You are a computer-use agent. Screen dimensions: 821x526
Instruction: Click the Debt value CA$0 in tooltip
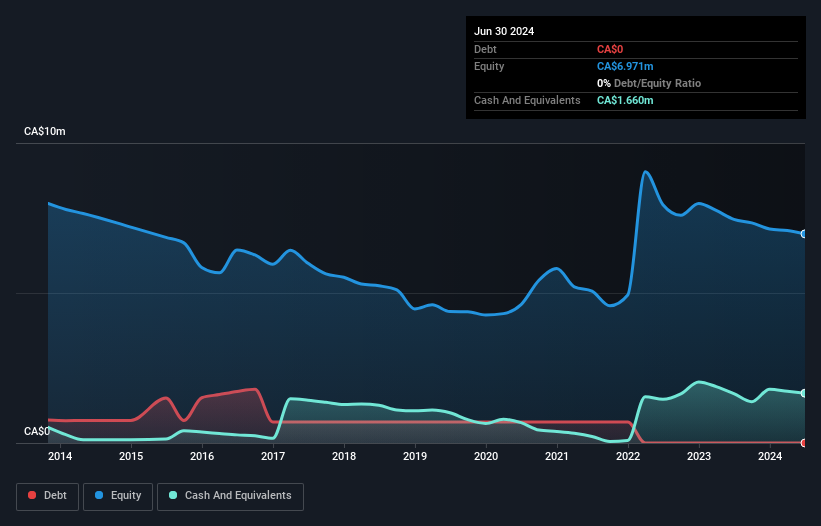(610, 49)
